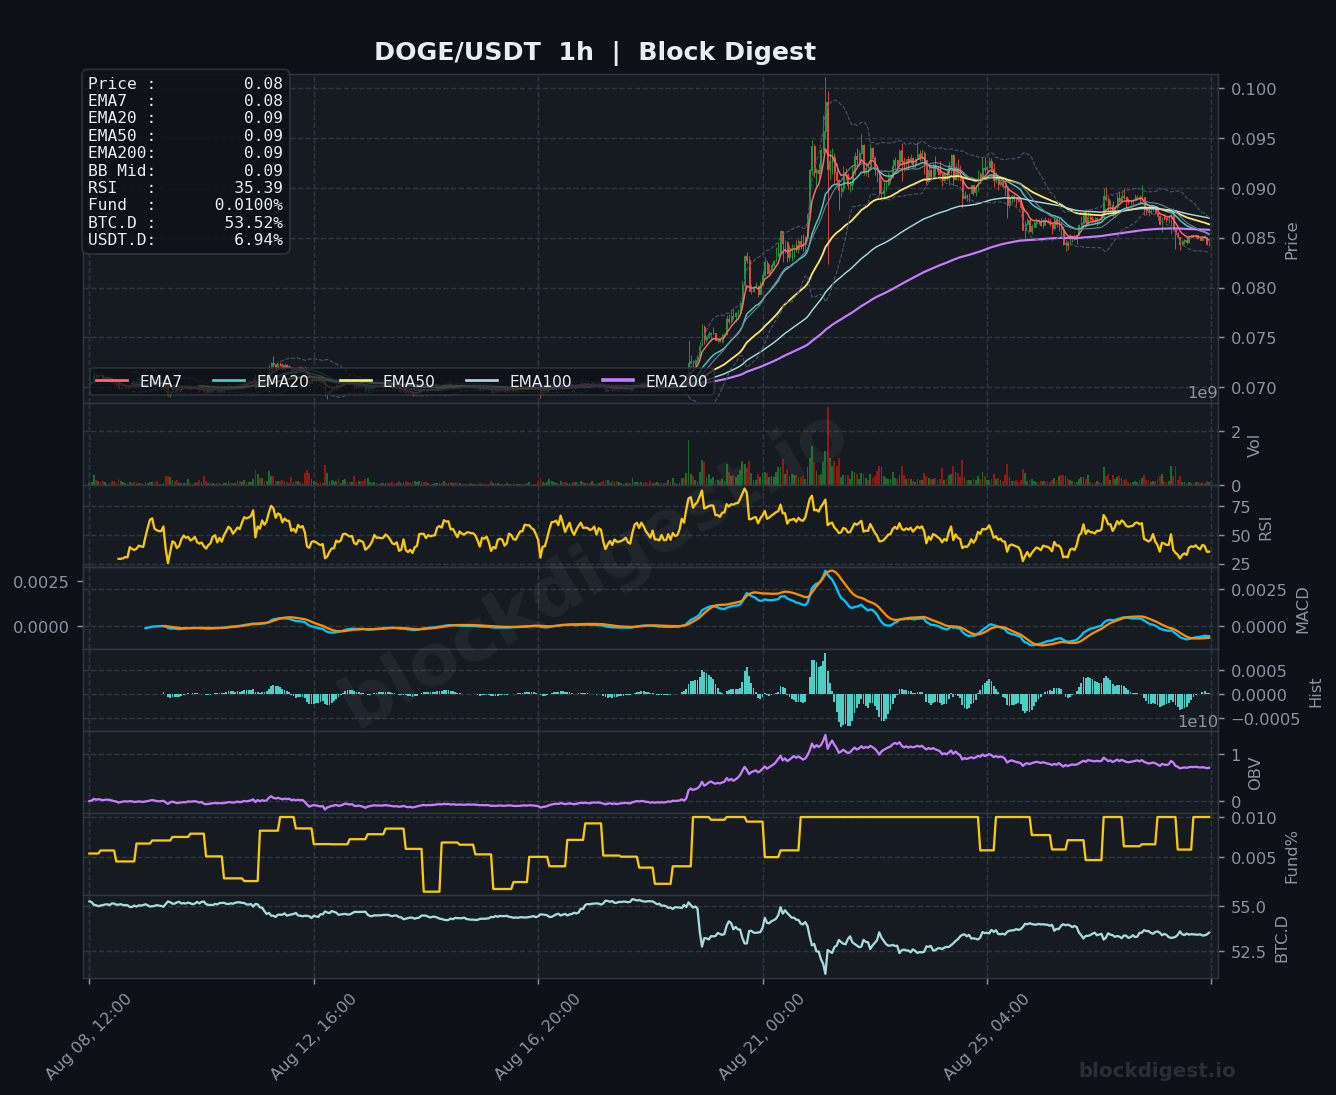Click the 75 tick on the RSI axis

1241,508
